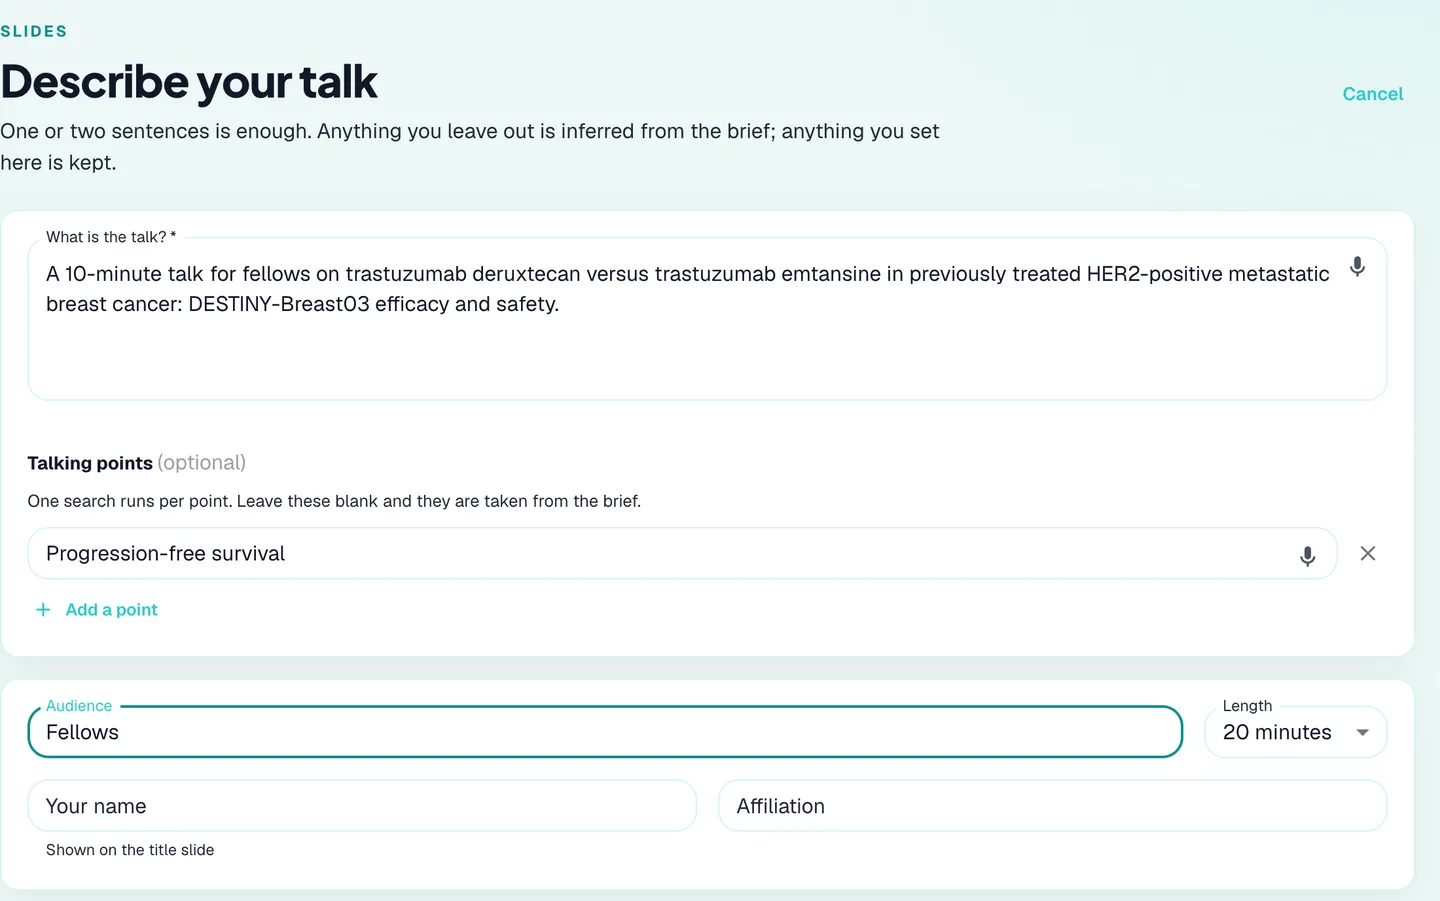Image resolution: width=1440 pixels, height=901 pixels.
Task: Click into the Affiliation field
Action: tap(1052, 806)
